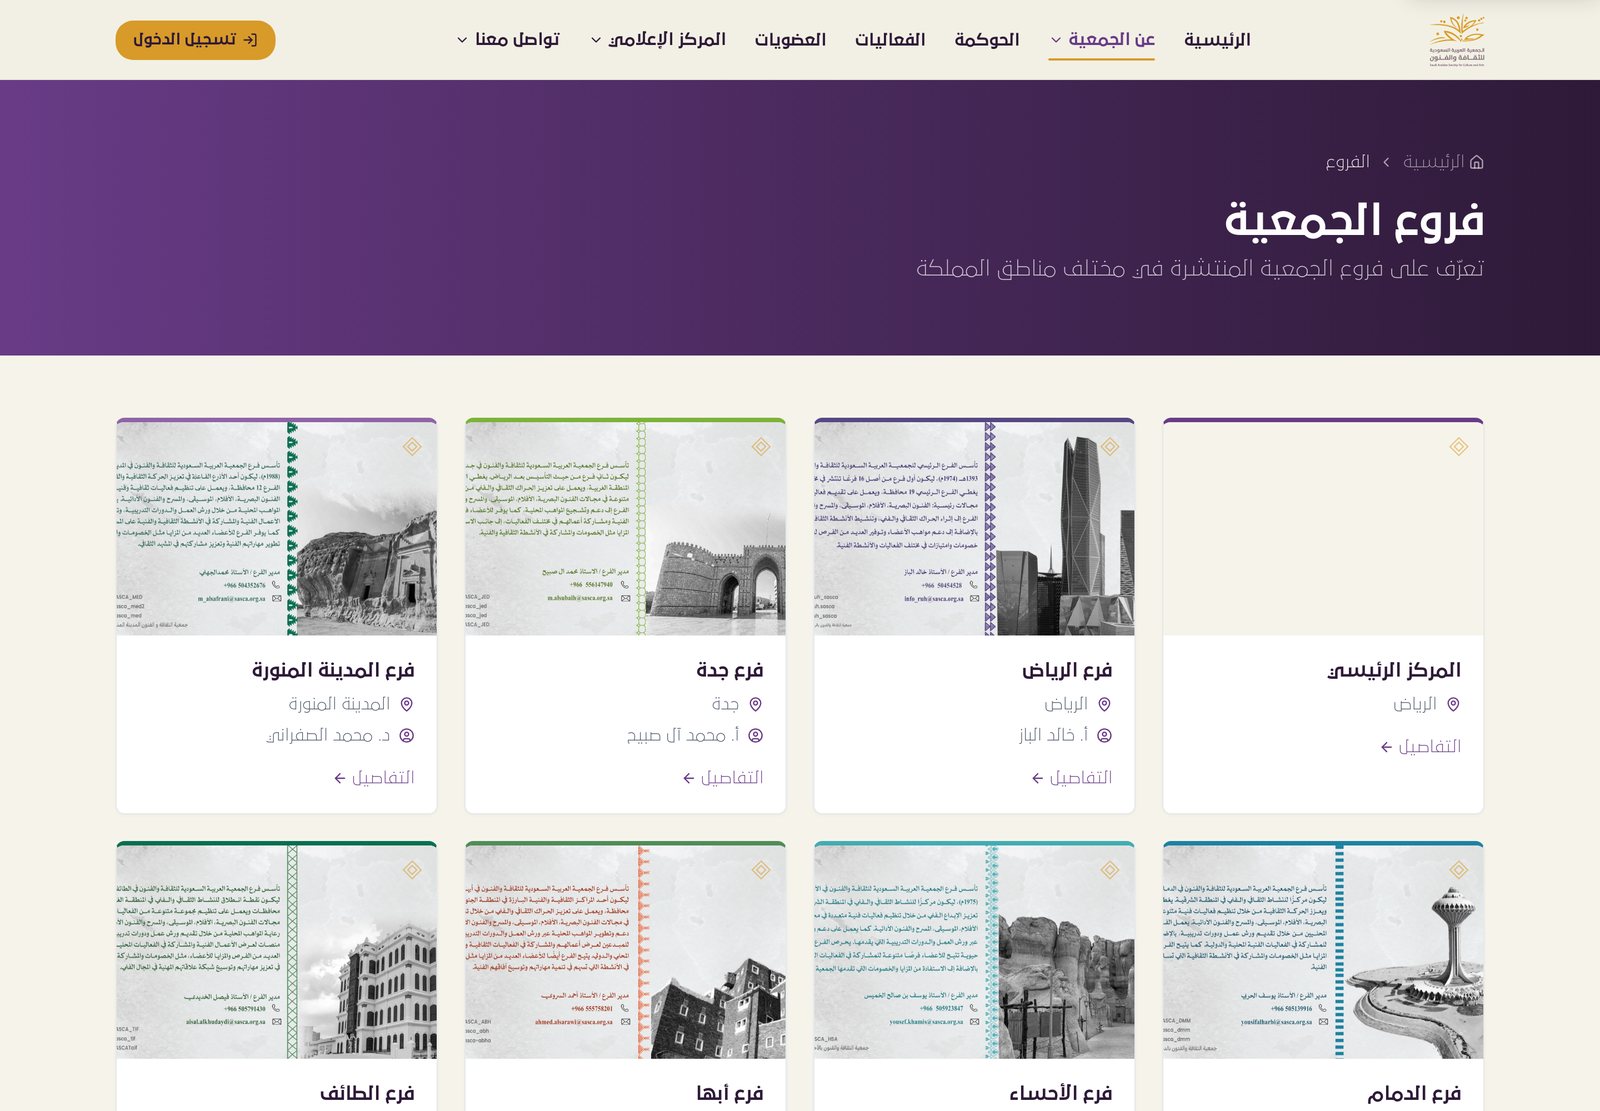Click the person icon beside أ. خالد الباز
This screenshot has width=1600, height=1111.
[x=1104, y=735]
